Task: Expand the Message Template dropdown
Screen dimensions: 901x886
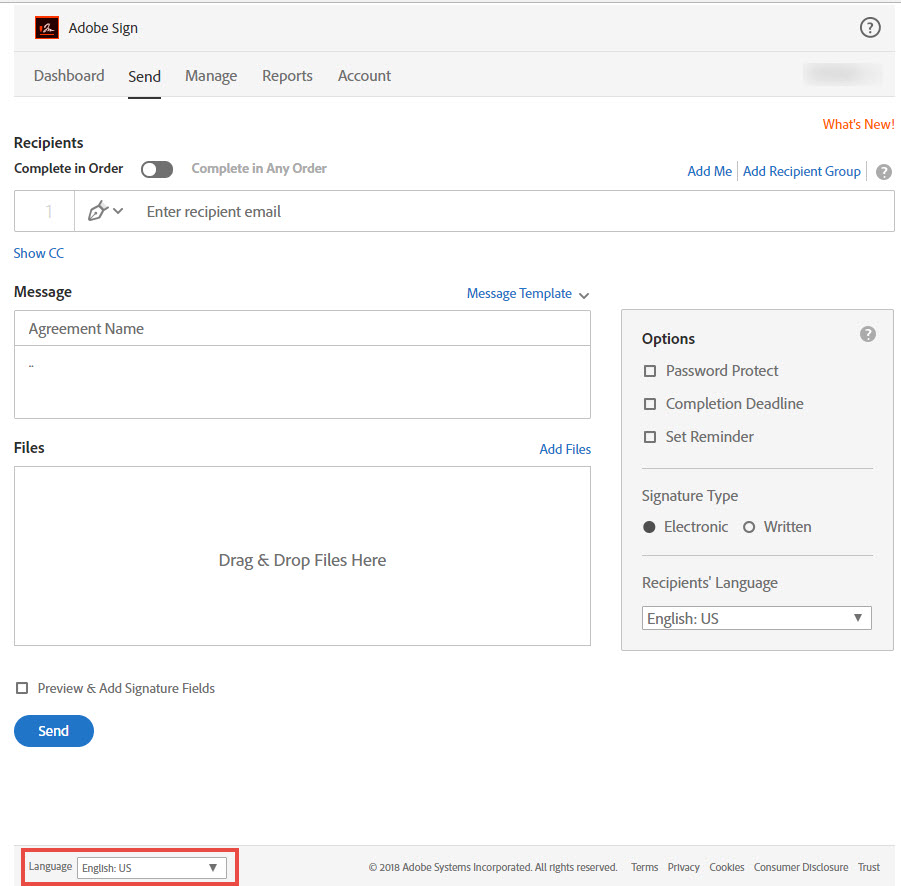Action: 527,294
